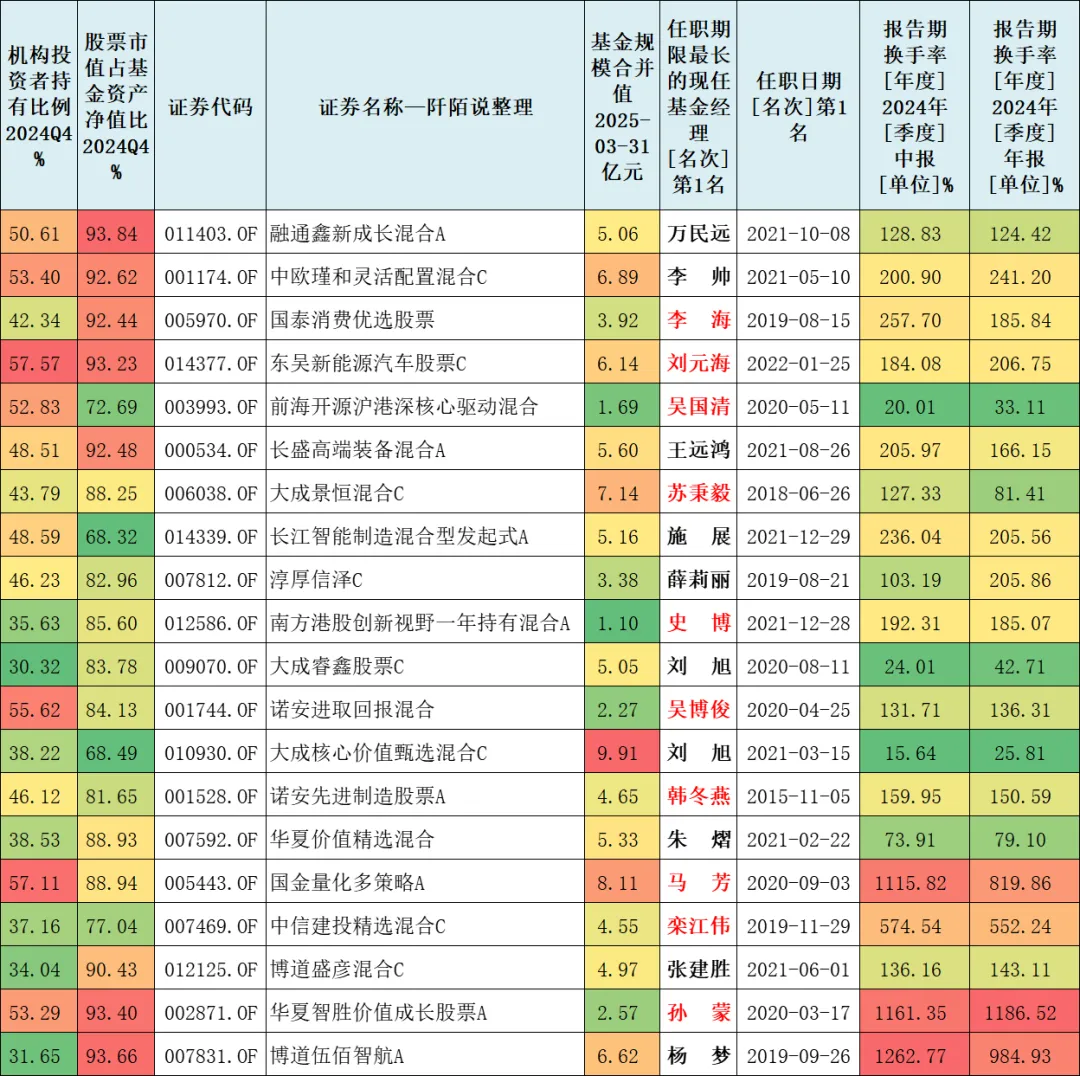Select manager name 吴博俊

click(698, 710)
